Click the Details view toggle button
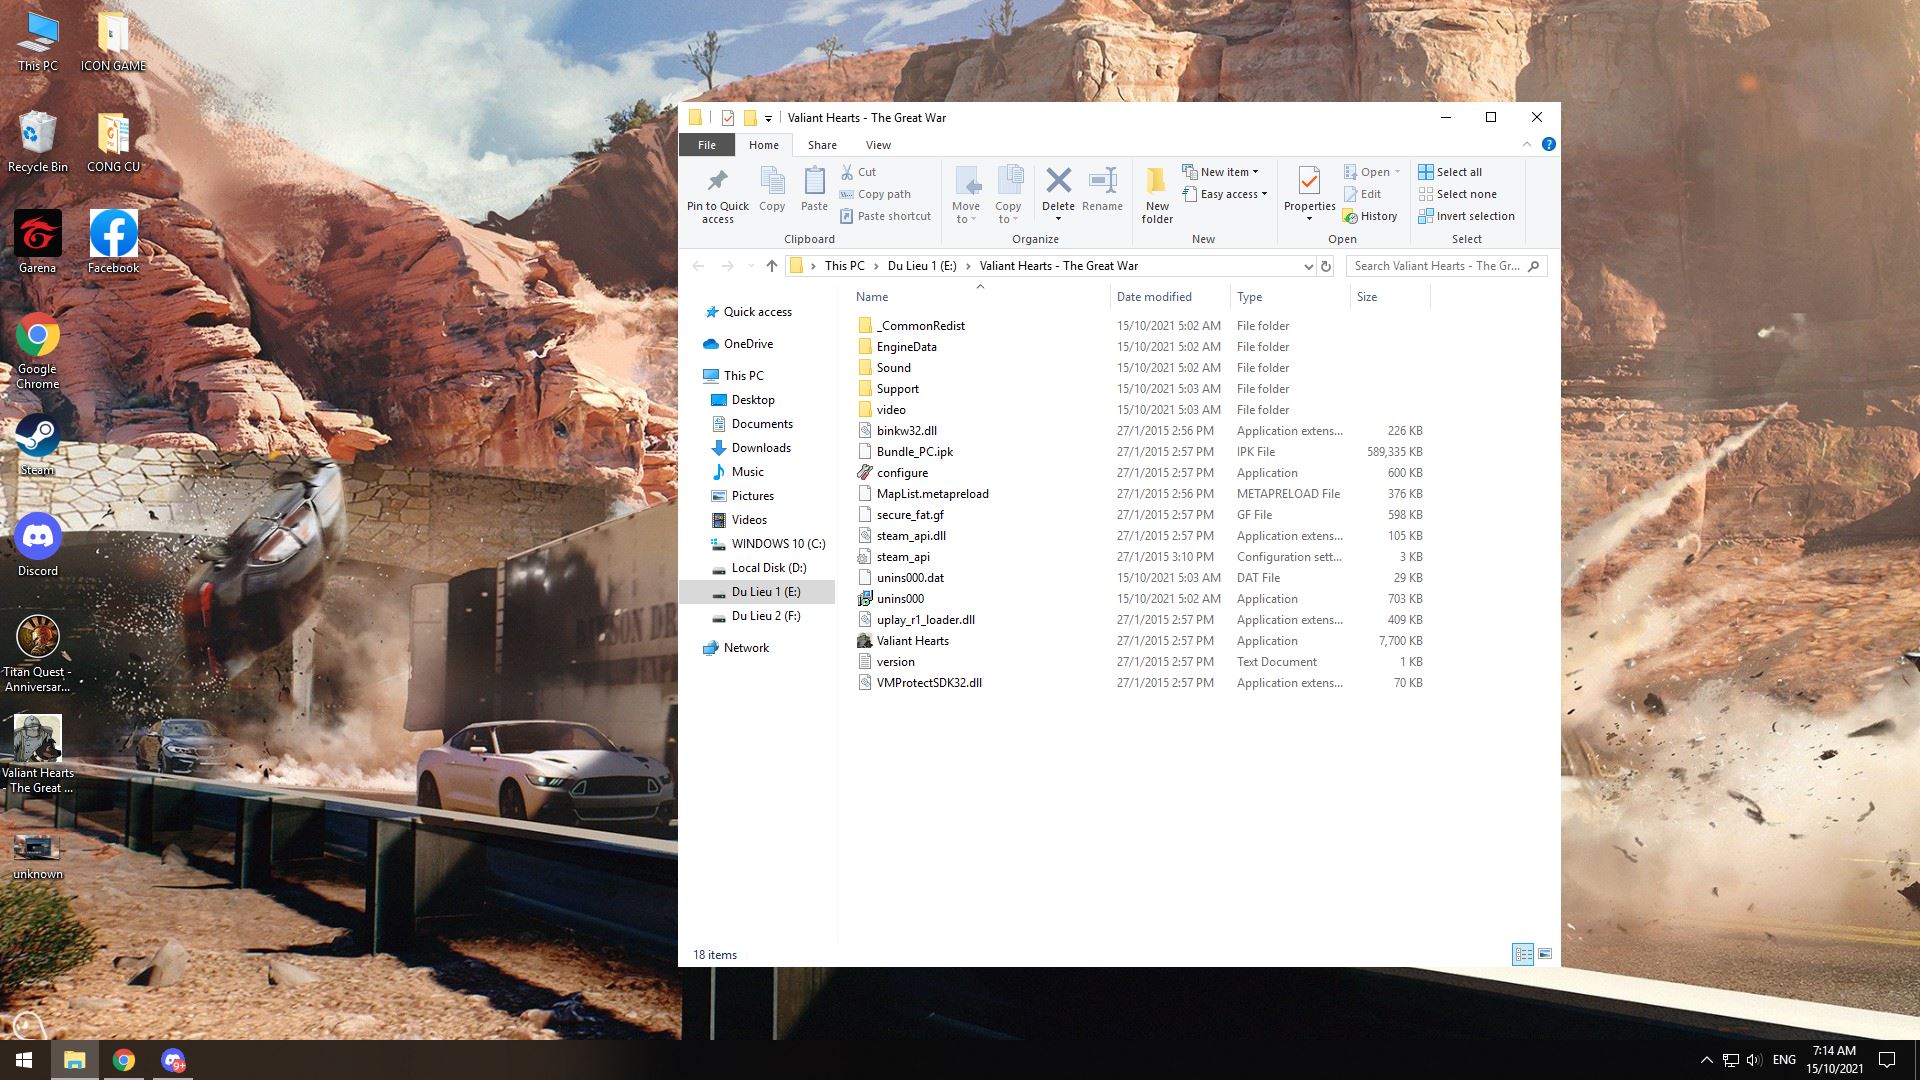Viewport: 1920px width, 1080px height. click(x=1522, y=953)
